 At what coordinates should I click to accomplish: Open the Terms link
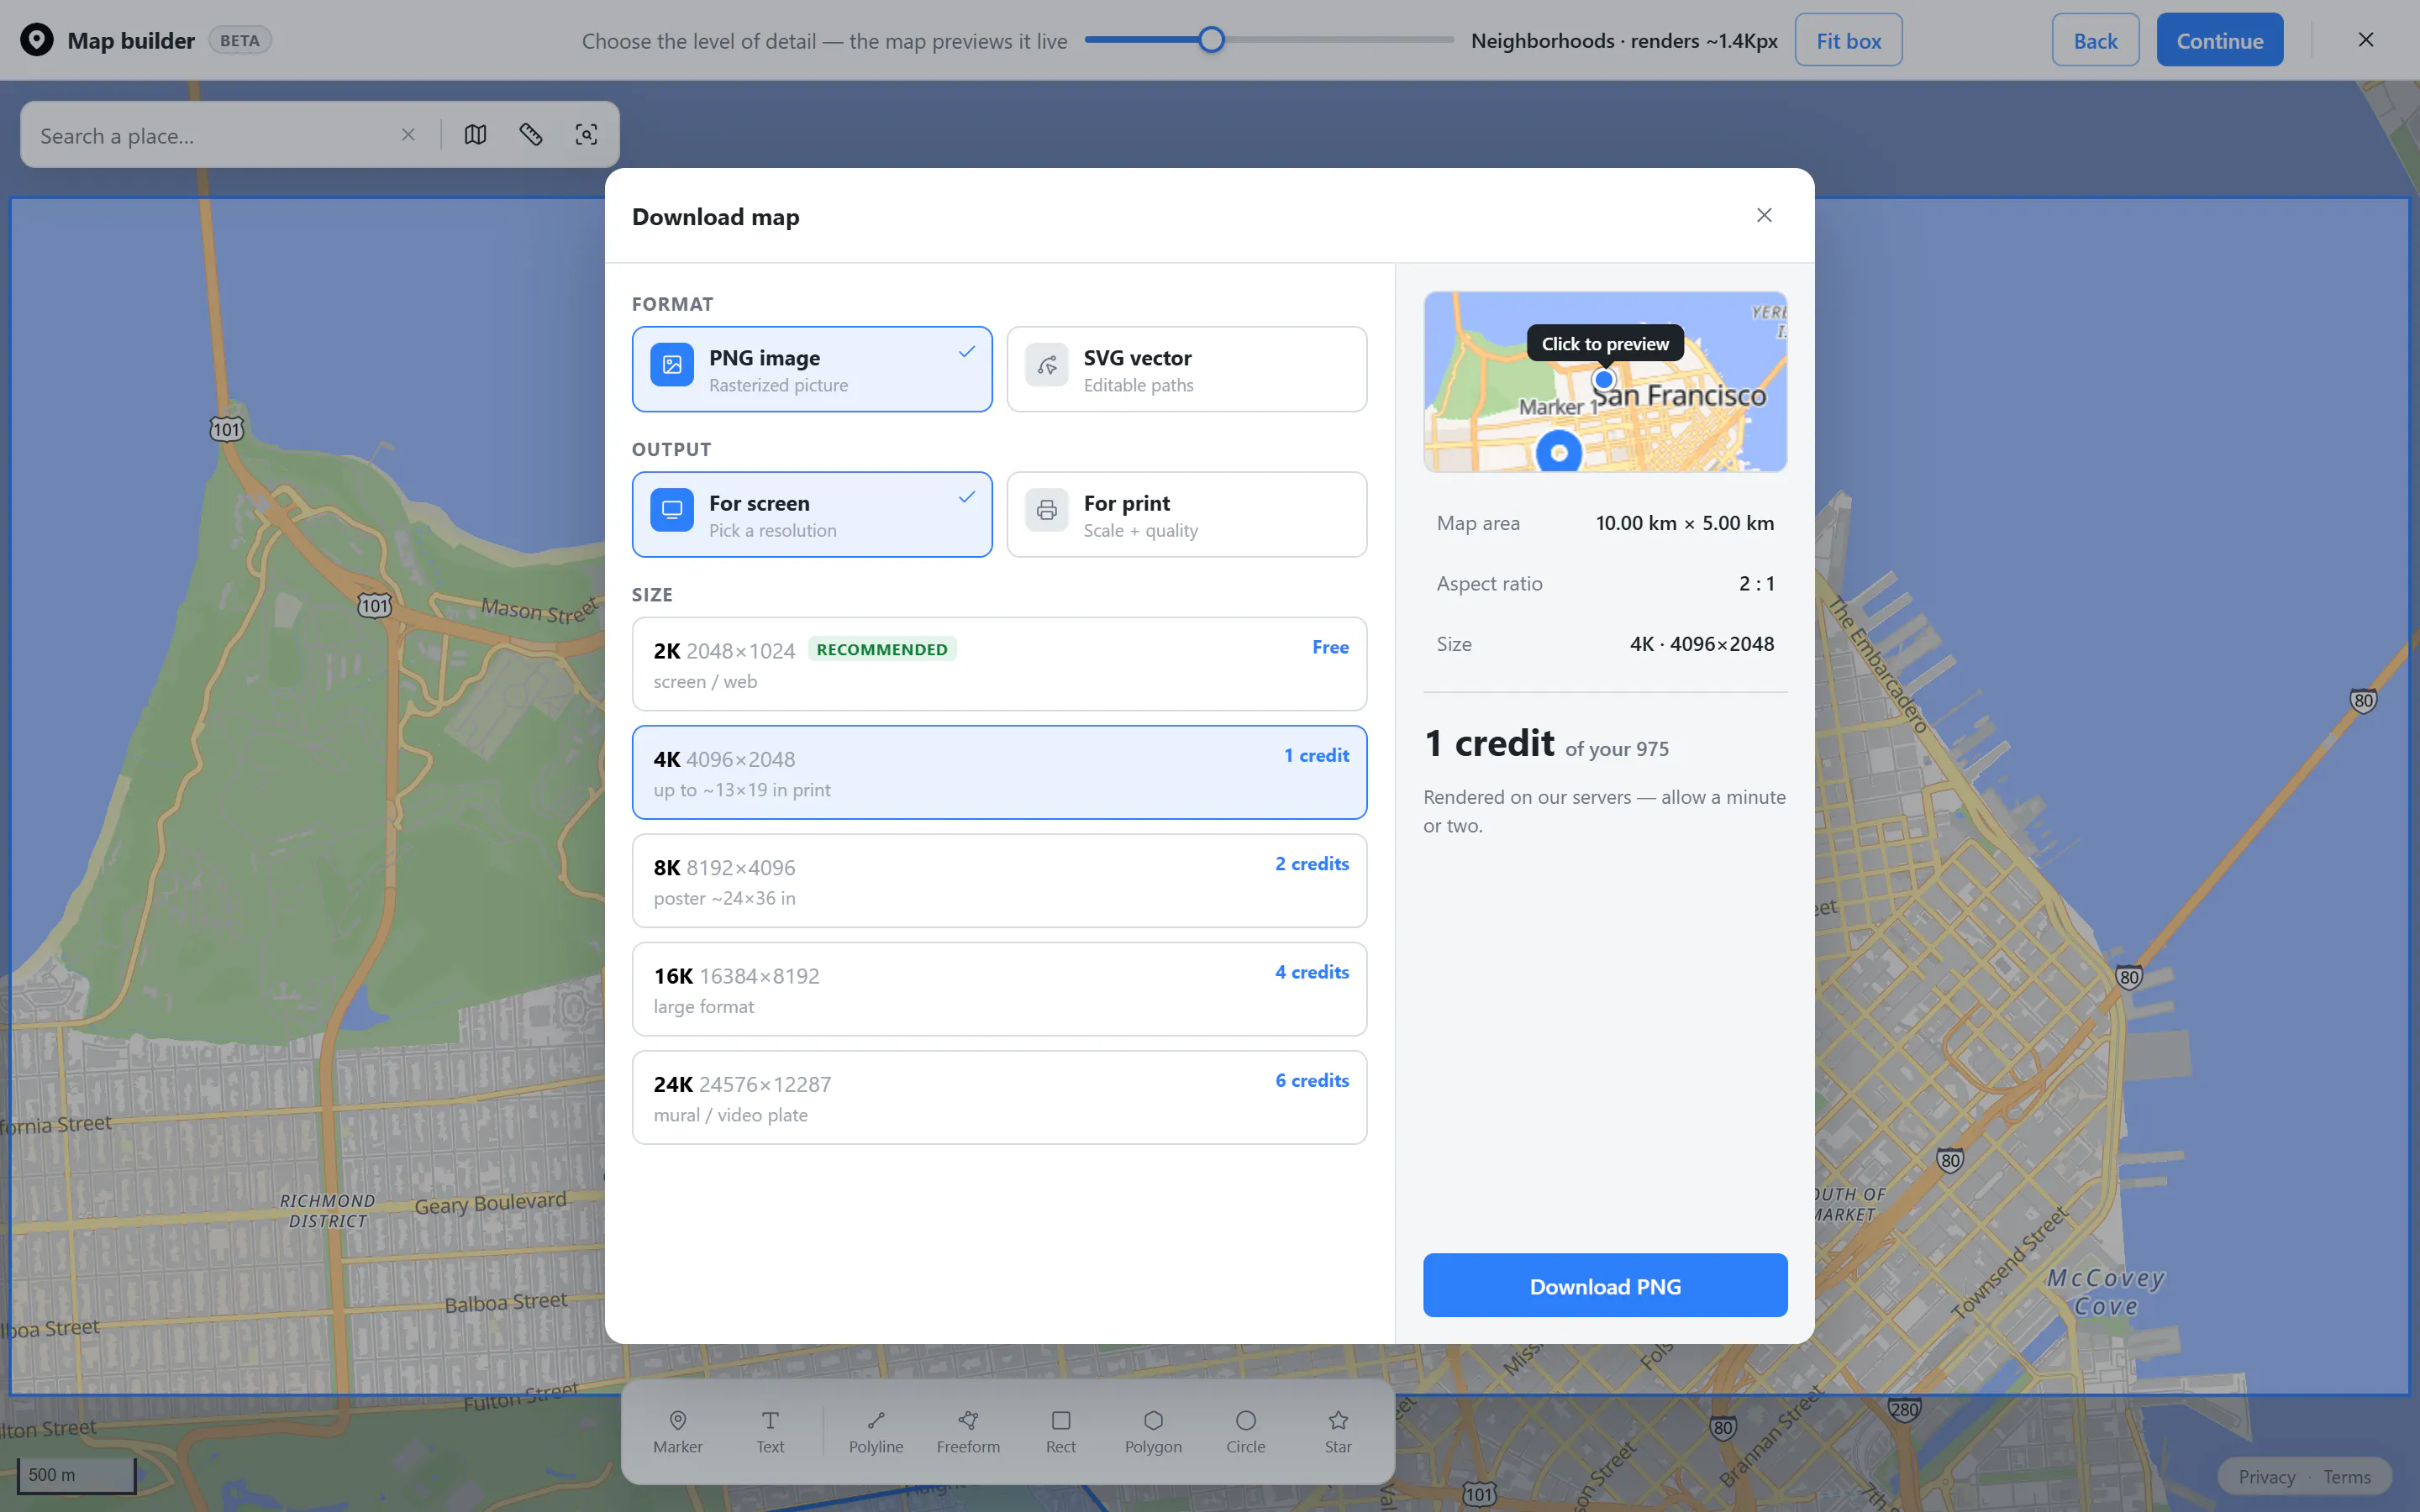(2346, 1476)
